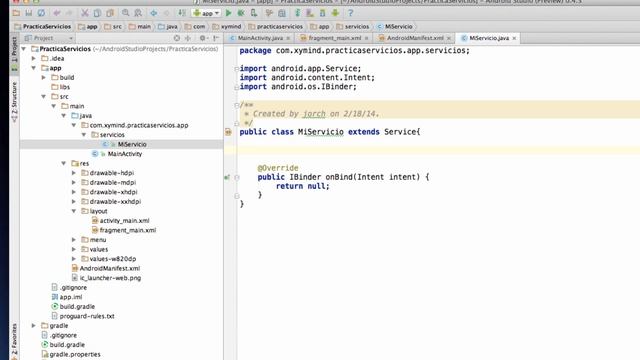Expand the menu folder arrow
Screen dimensions: 640x360
(x=74, y=240)
